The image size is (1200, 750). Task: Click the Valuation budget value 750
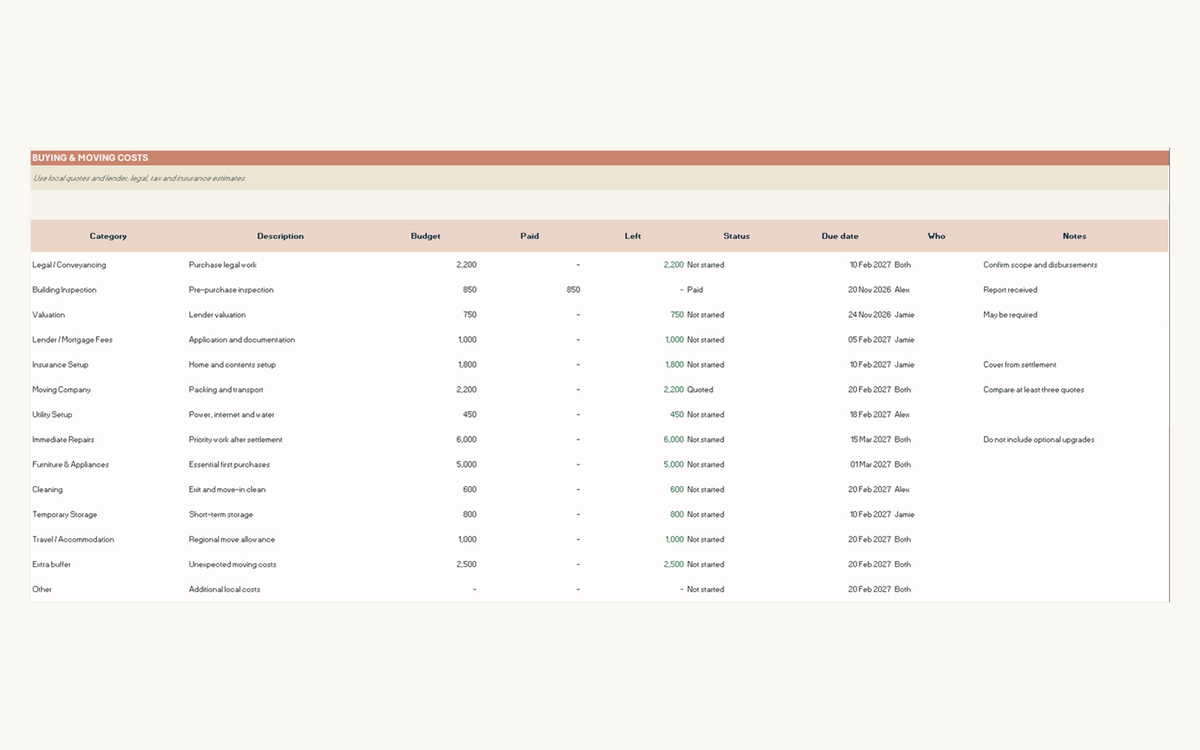click(469, 315)
